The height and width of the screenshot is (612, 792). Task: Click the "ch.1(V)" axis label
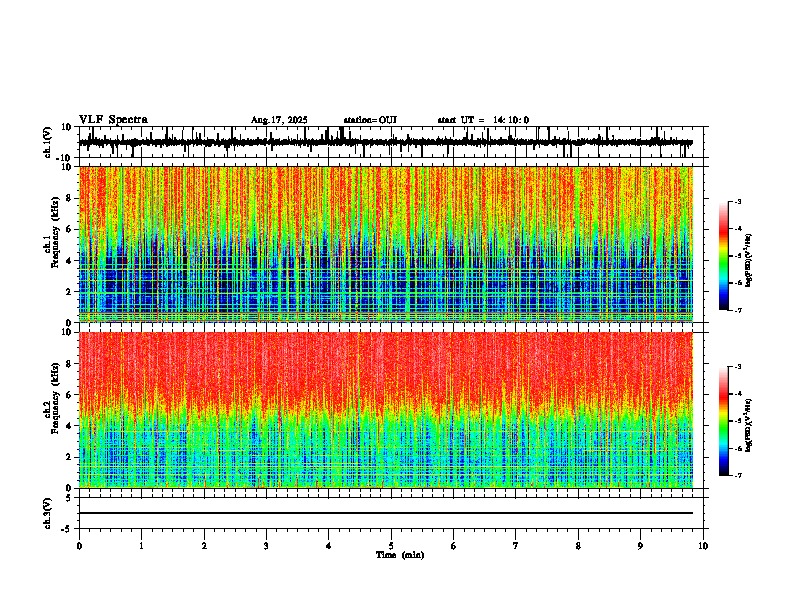[48, 142]
